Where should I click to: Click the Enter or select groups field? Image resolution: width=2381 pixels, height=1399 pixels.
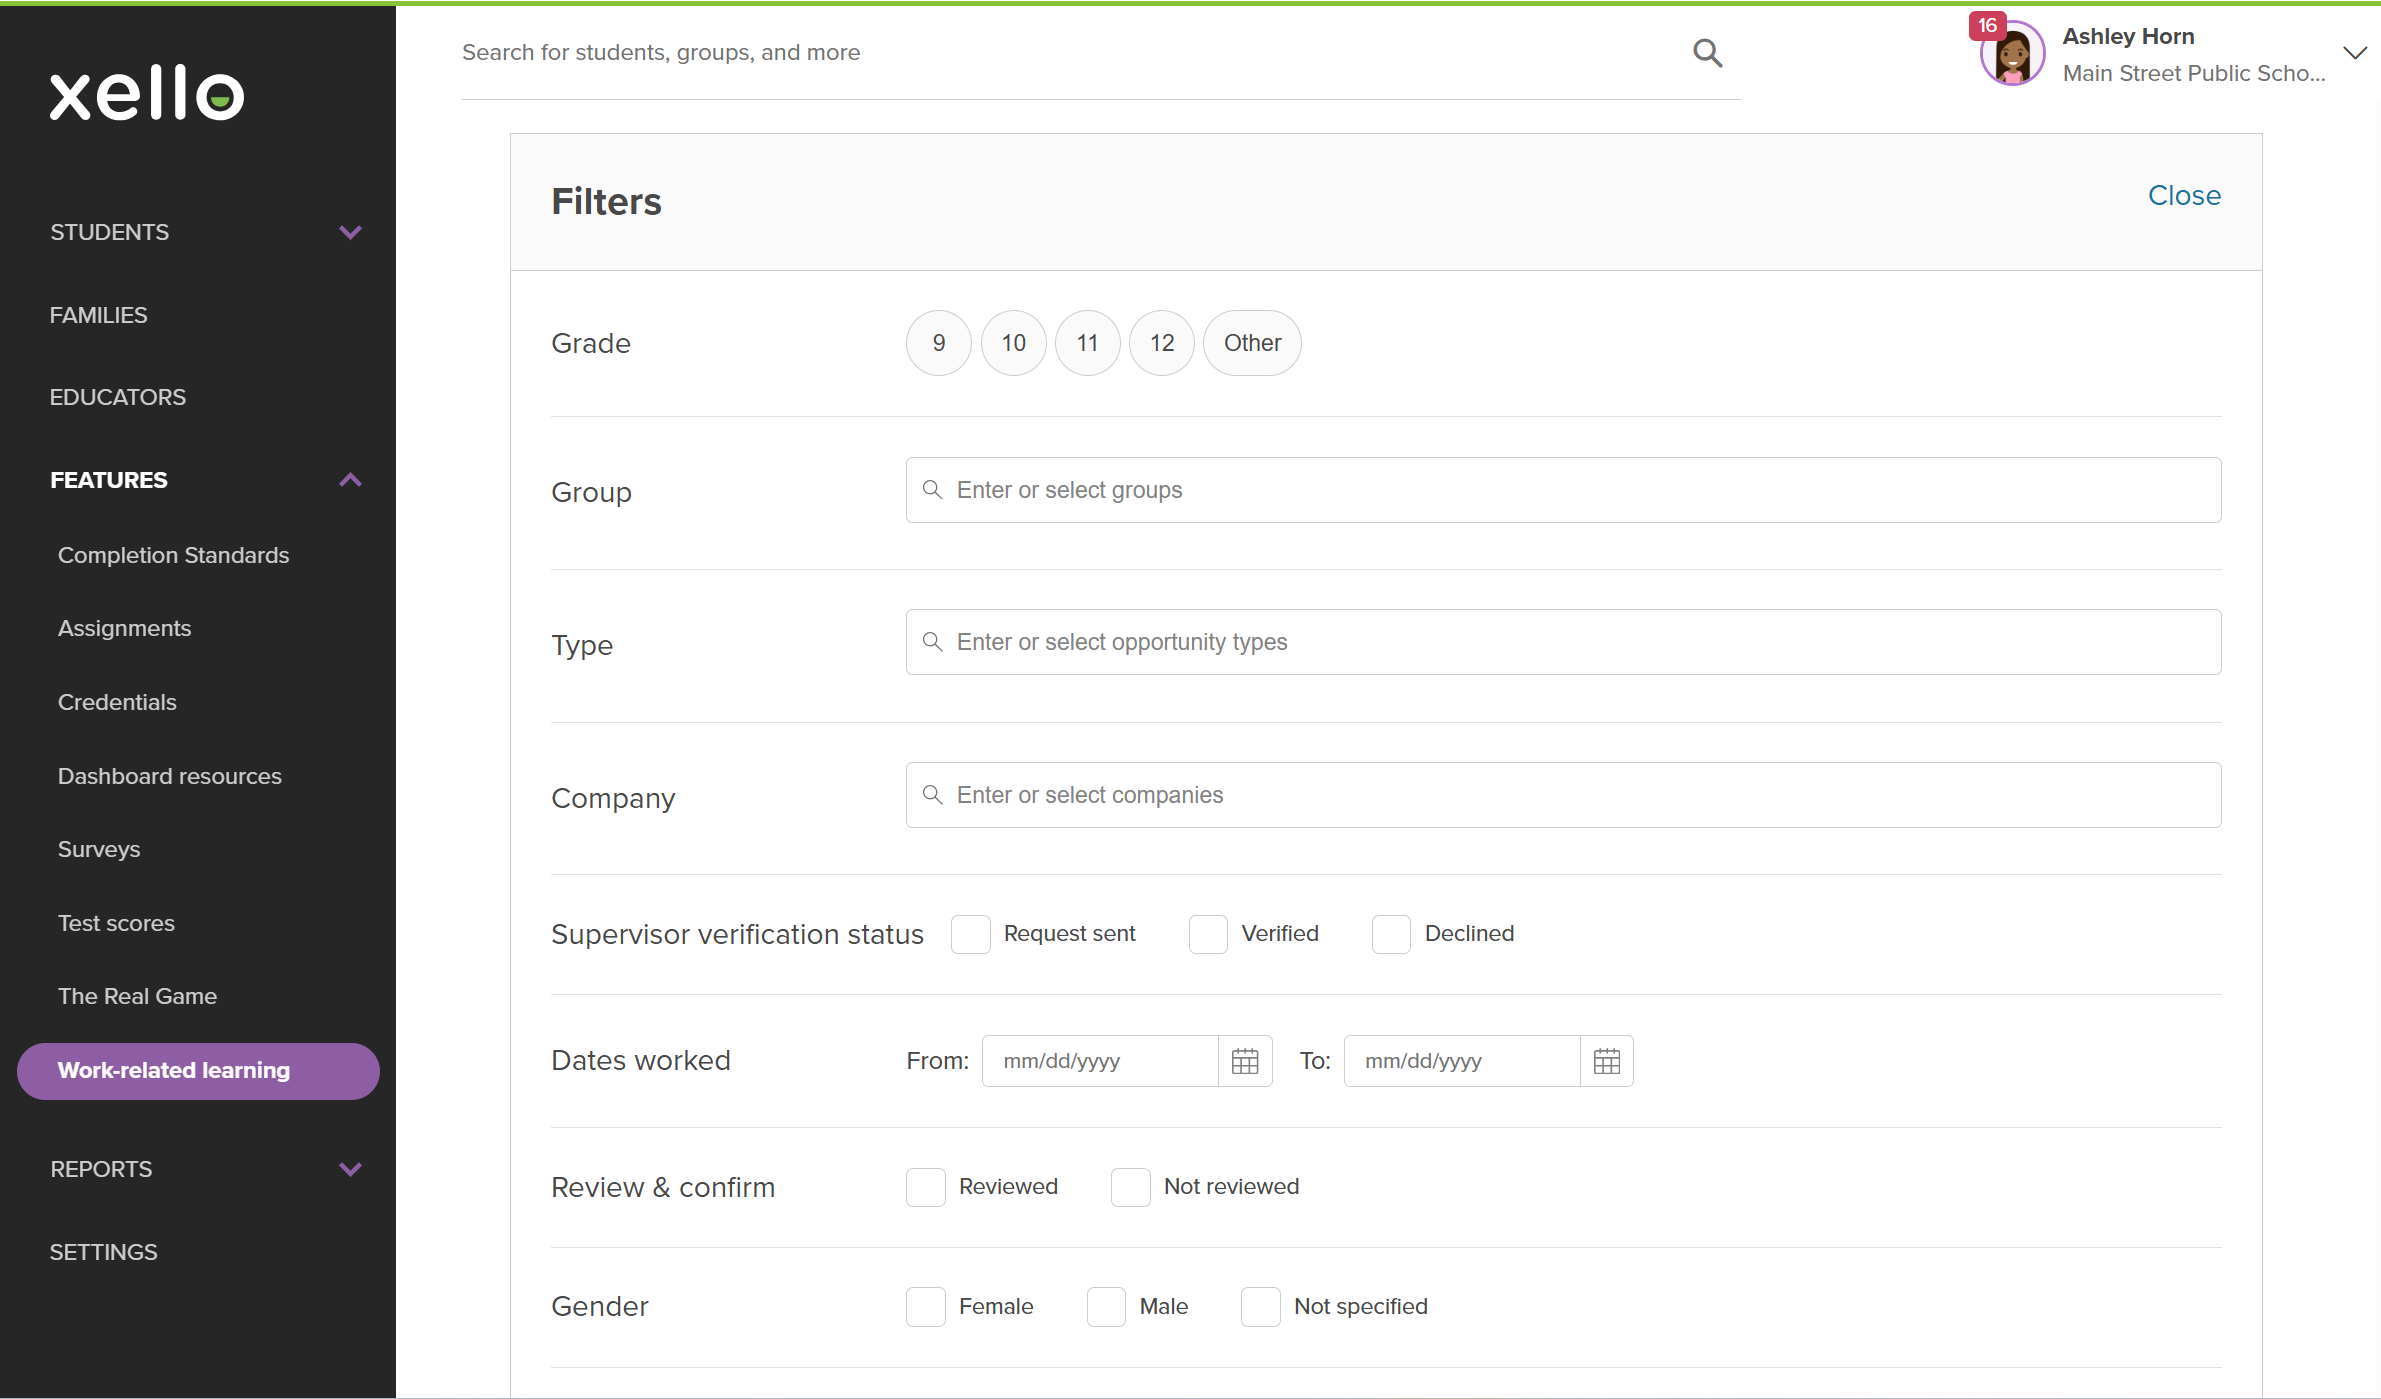(x=1563, y=490)
